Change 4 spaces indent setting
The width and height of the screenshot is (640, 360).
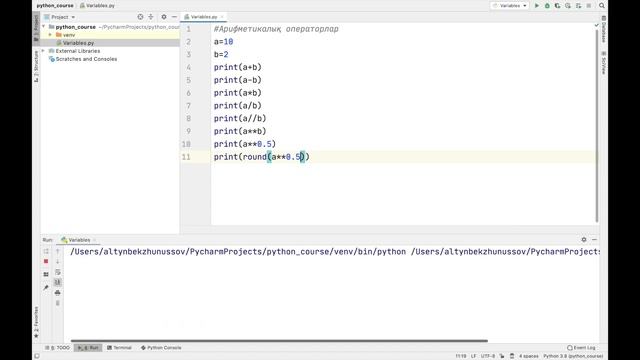tap(529, 356)
